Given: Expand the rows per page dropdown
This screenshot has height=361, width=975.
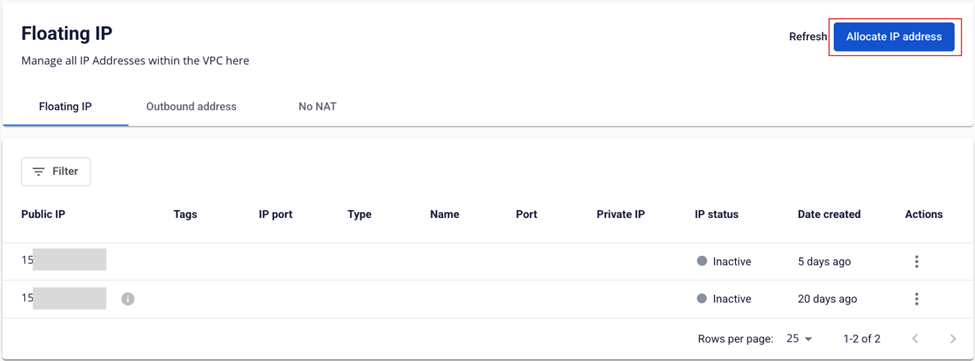Looking at the screenshot, I should pos(800,339).
